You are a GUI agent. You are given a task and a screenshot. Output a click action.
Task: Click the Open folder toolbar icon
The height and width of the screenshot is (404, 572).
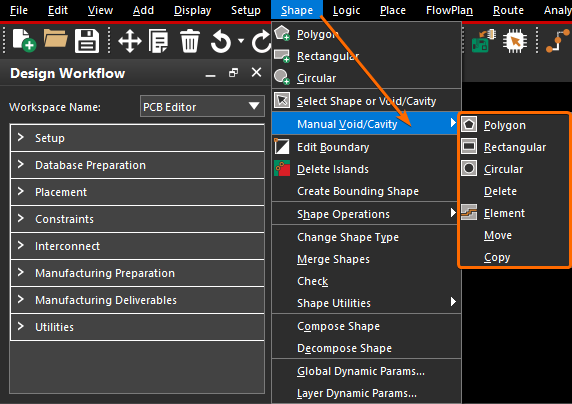tap(55, 39)
